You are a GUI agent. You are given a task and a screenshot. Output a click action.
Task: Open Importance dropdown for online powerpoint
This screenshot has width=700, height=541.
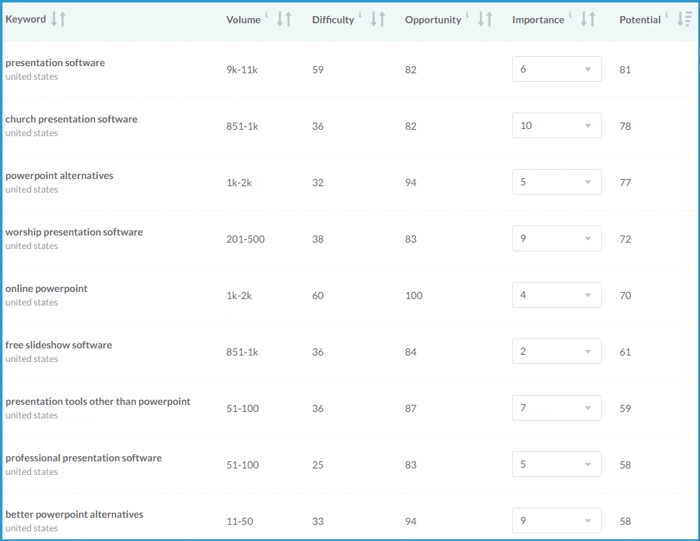[557, 295]
